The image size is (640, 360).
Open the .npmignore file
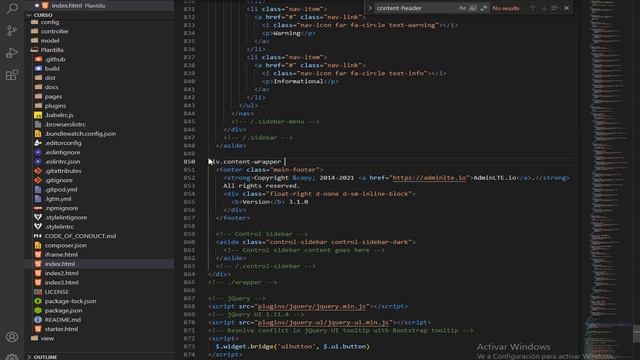61,208
